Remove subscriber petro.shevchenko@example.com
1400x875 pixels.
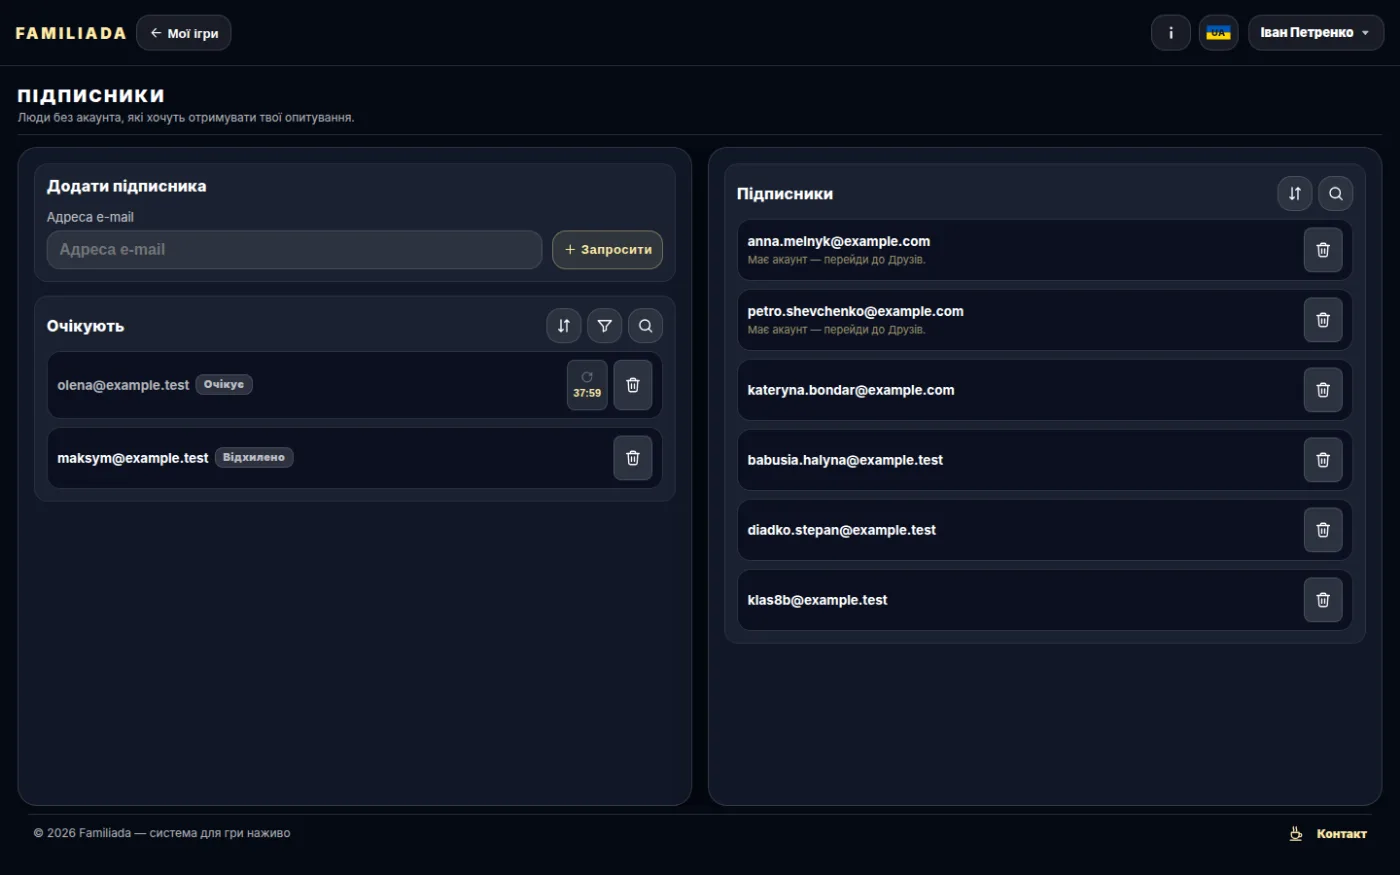click(1323, 320)
